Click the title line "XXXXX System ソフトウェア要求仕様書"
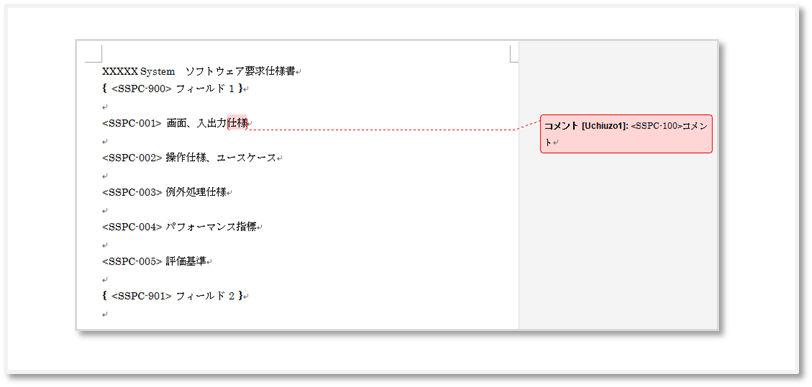Screen dimensions: 812x387 pos(199,71)
